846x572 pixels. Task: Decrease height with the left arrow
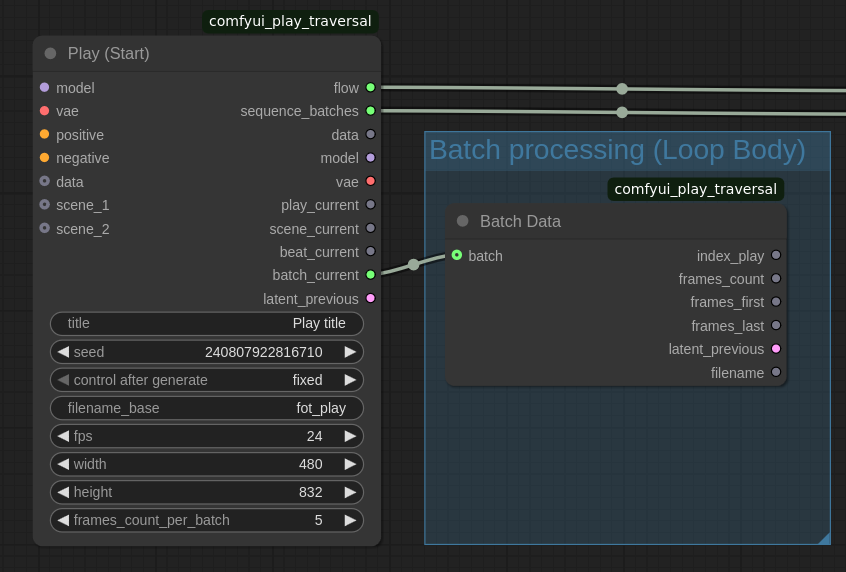63,492
